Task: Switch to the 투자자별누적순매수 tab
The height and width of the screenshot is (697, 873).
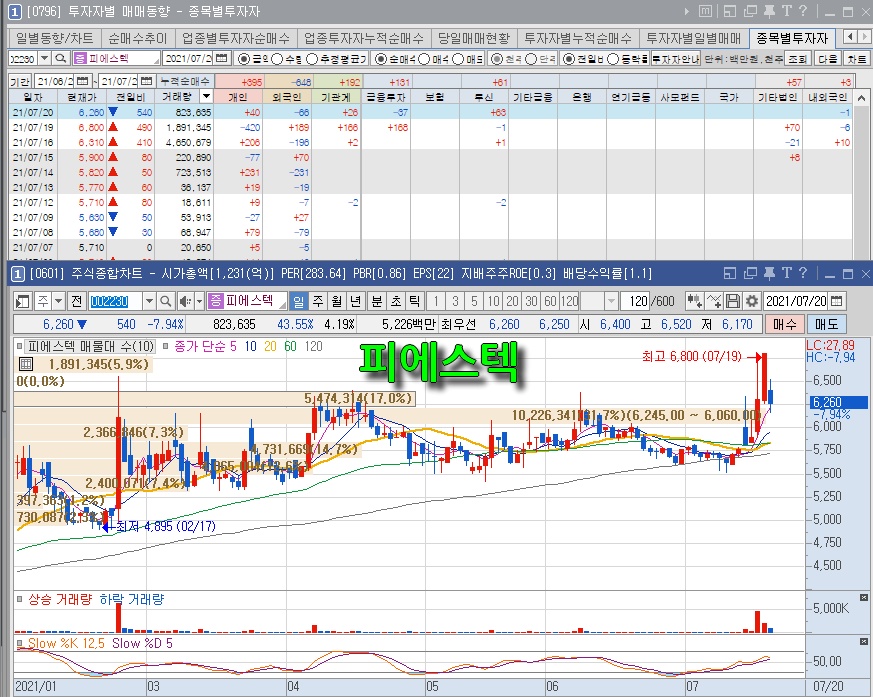Action: tap(578, 38)
